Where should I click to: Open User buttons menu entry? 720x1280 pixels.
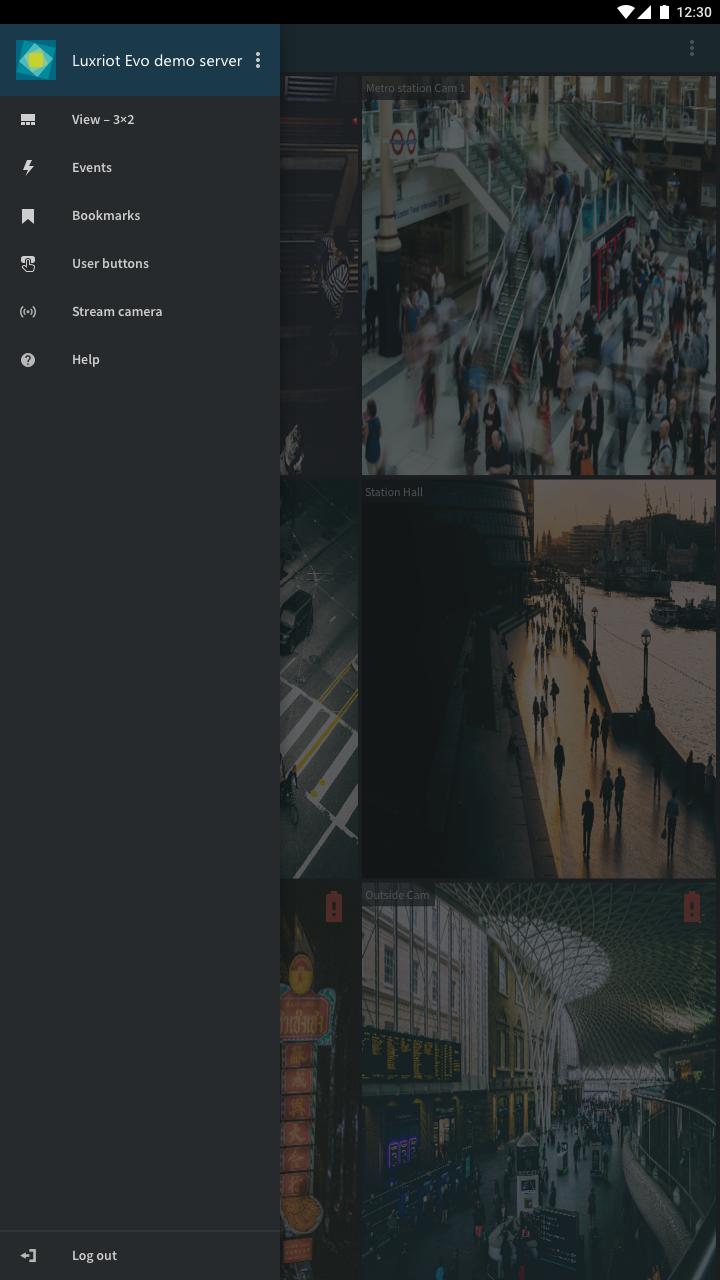(140, 264)
